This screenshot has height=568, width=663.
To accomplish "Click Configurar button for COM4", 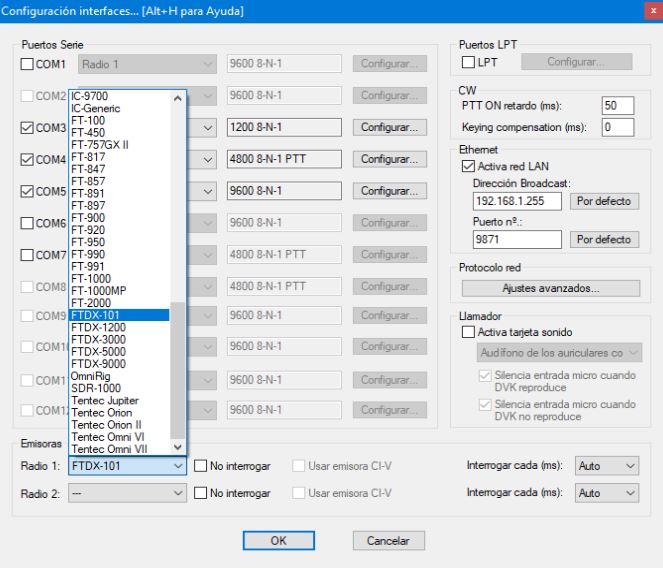I will 390,159.
